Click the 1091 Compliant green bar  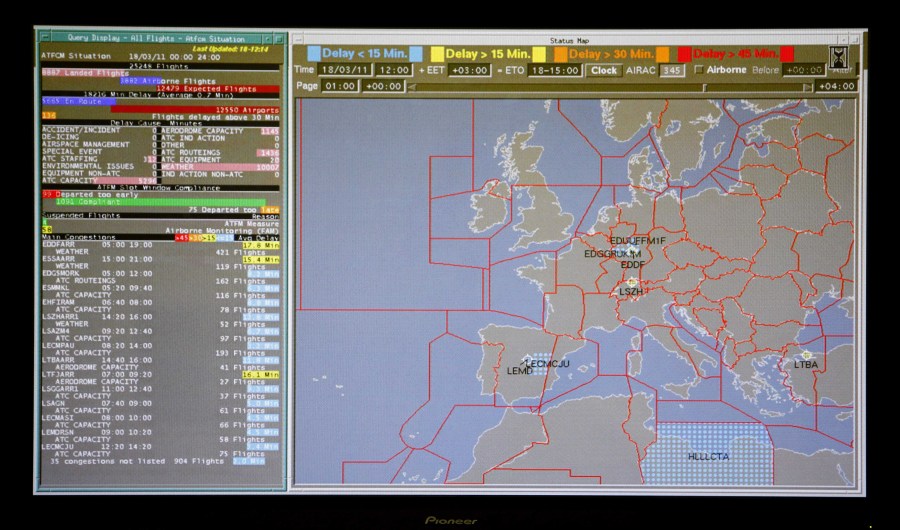tap(161, 202)
